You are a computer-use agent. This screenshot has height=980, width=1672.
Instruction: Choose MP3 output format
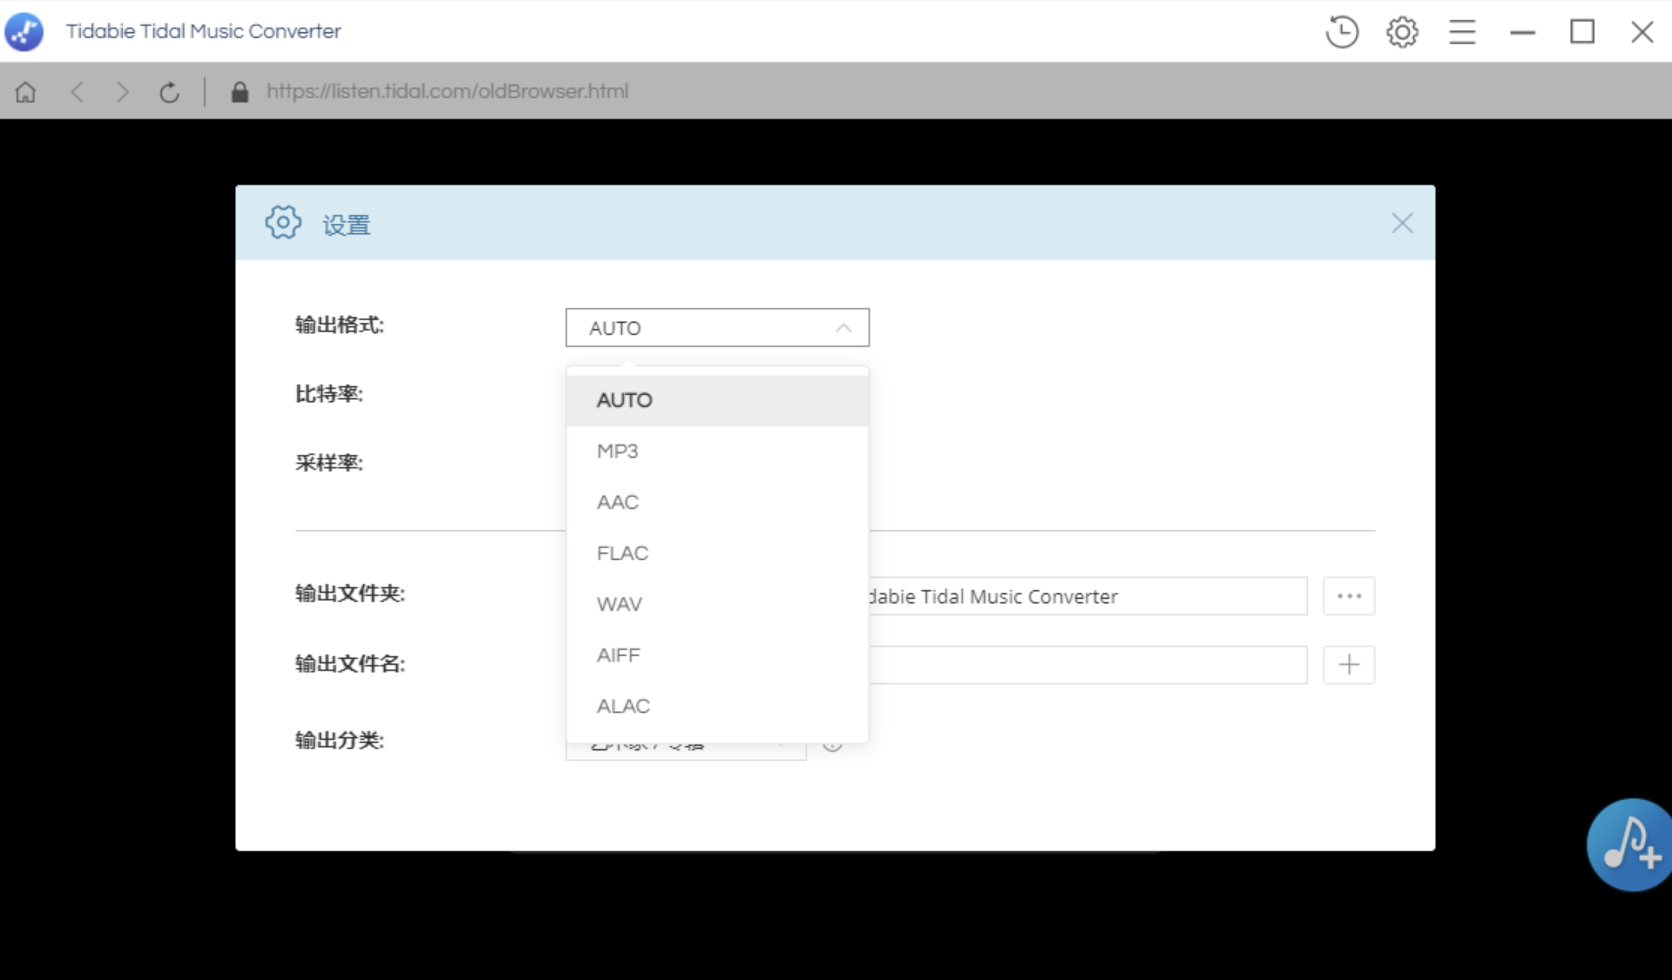click(x=717, y=451)
